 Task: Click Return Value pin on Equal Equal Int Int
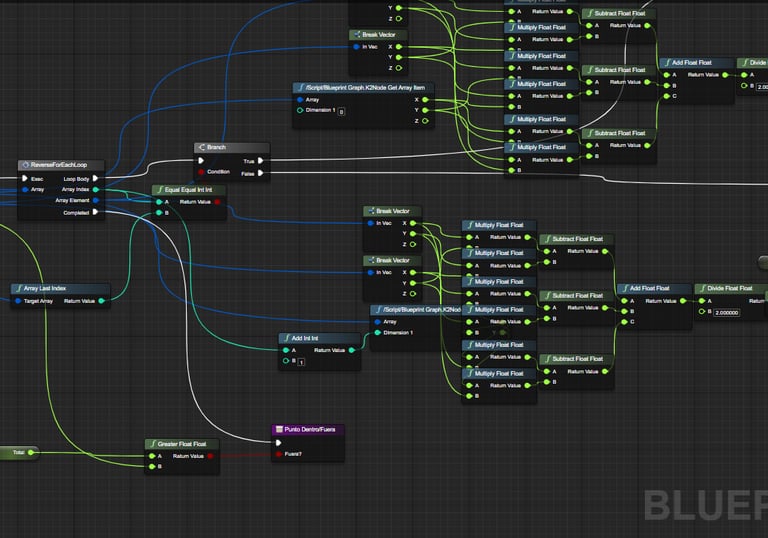(x=217, y=202)
